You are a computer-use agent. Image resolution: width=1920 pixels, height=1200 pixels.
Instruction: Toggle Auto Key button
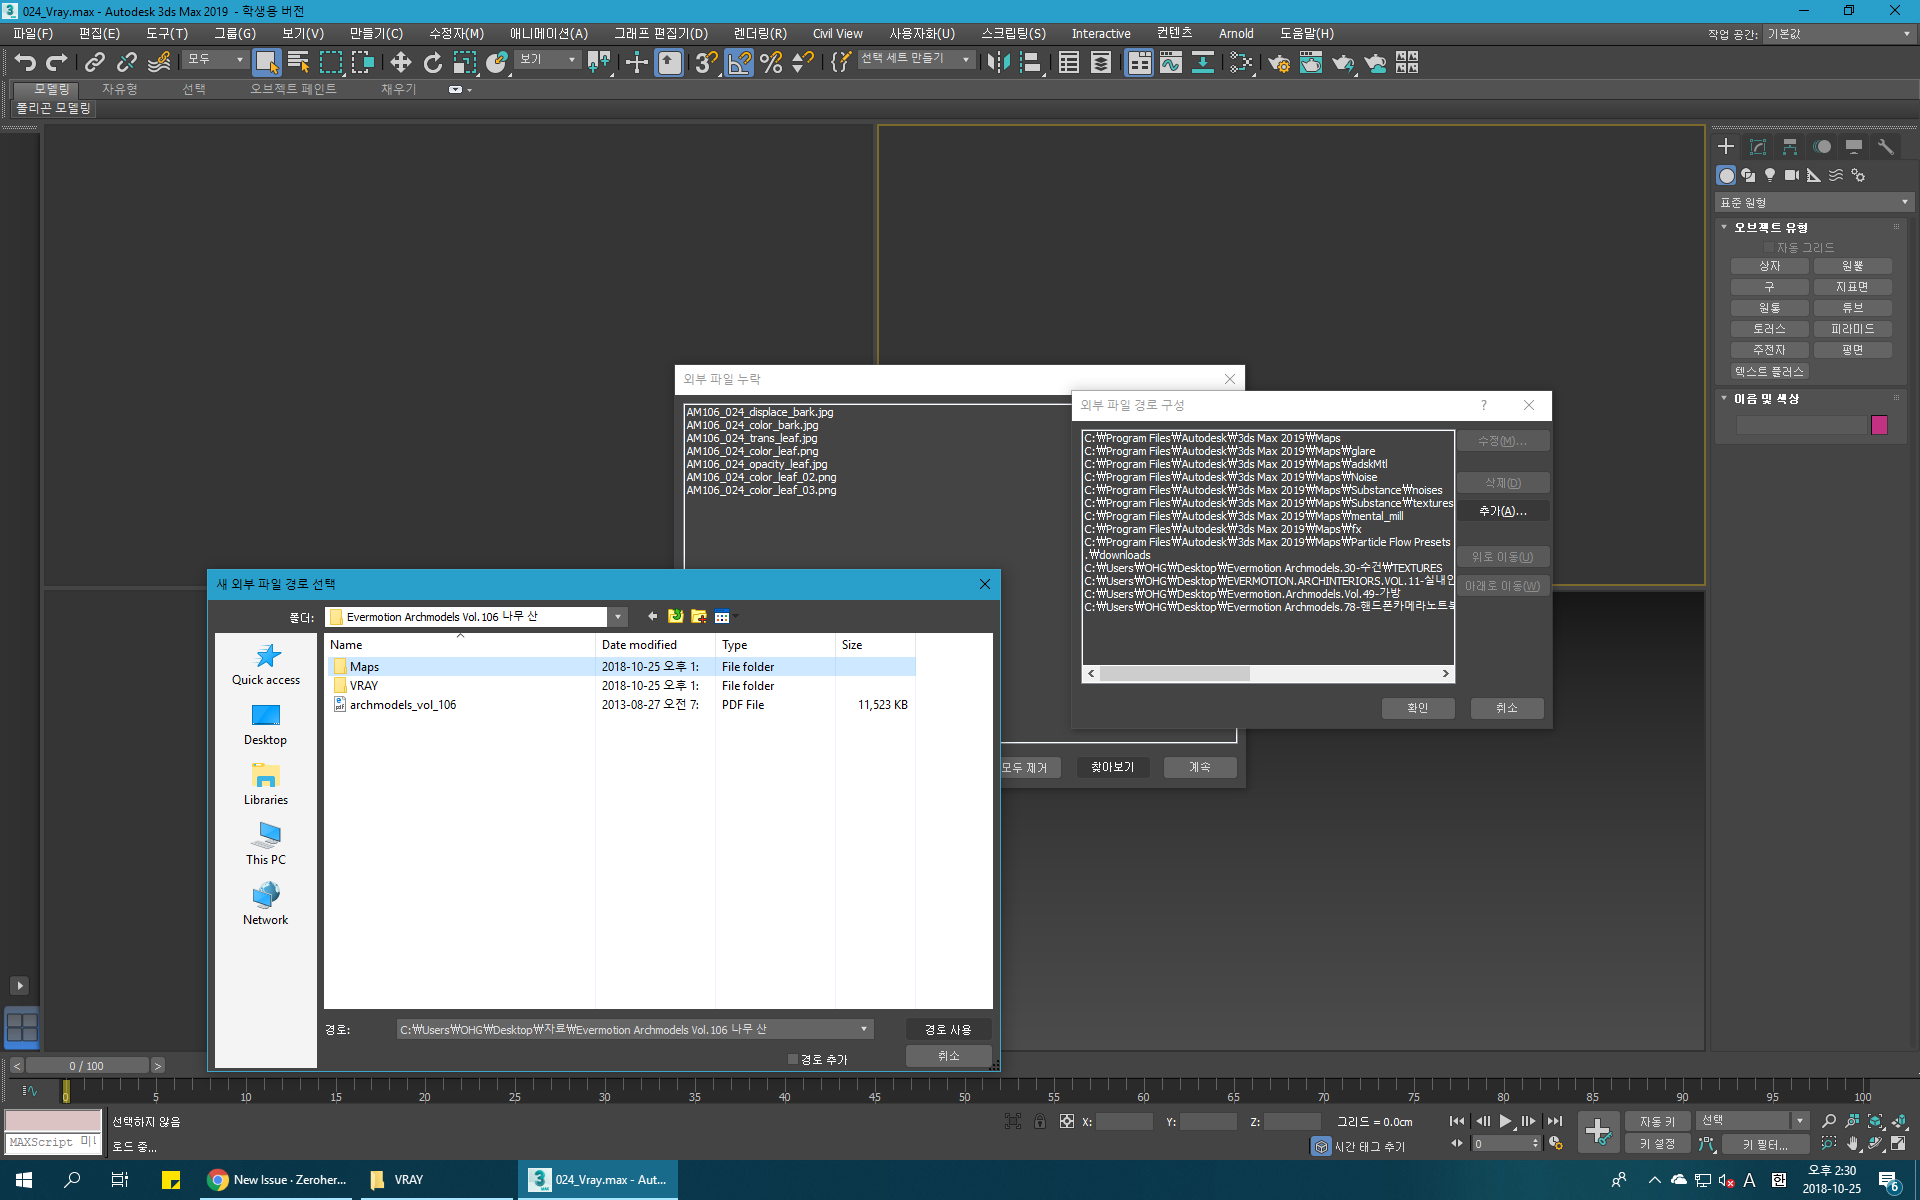click(1657, 1122)
